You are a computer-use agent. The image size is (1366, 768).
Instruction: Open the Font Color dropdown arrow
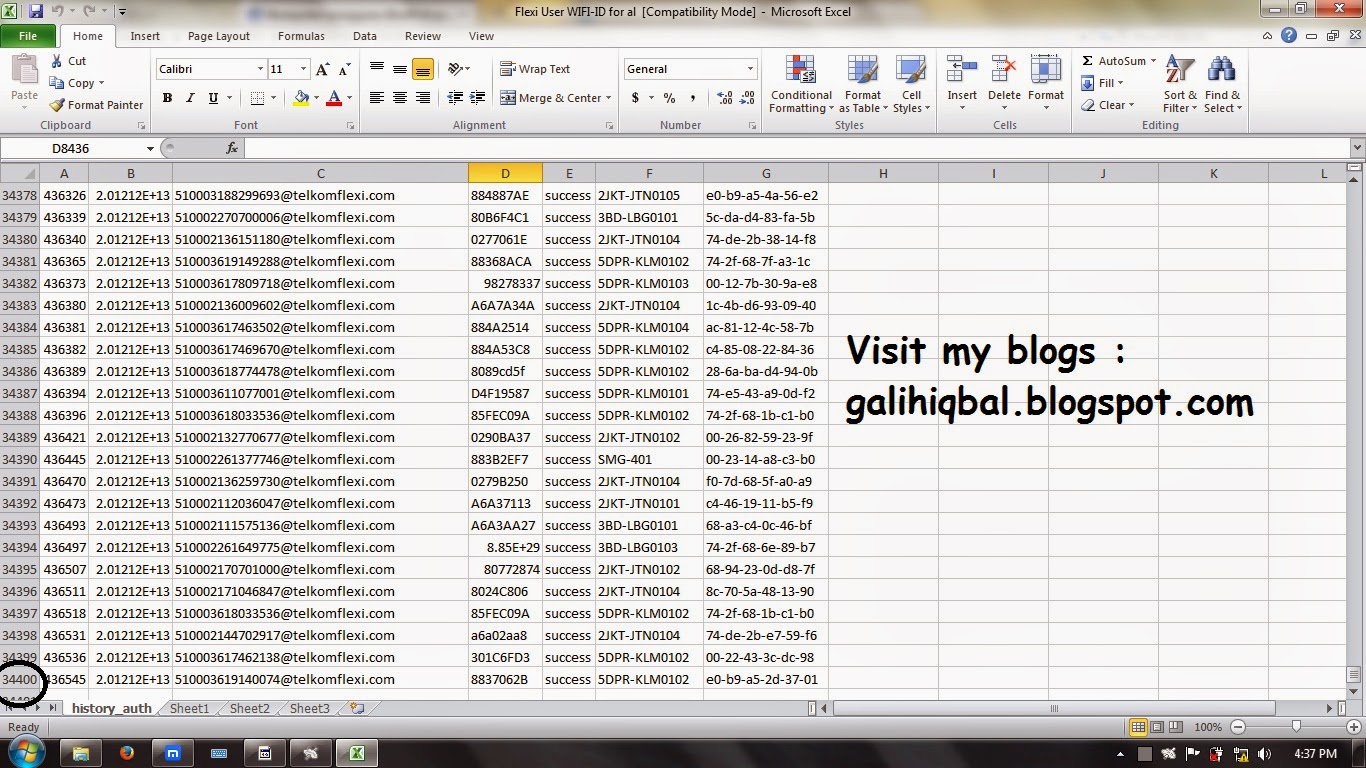(348, 98)
